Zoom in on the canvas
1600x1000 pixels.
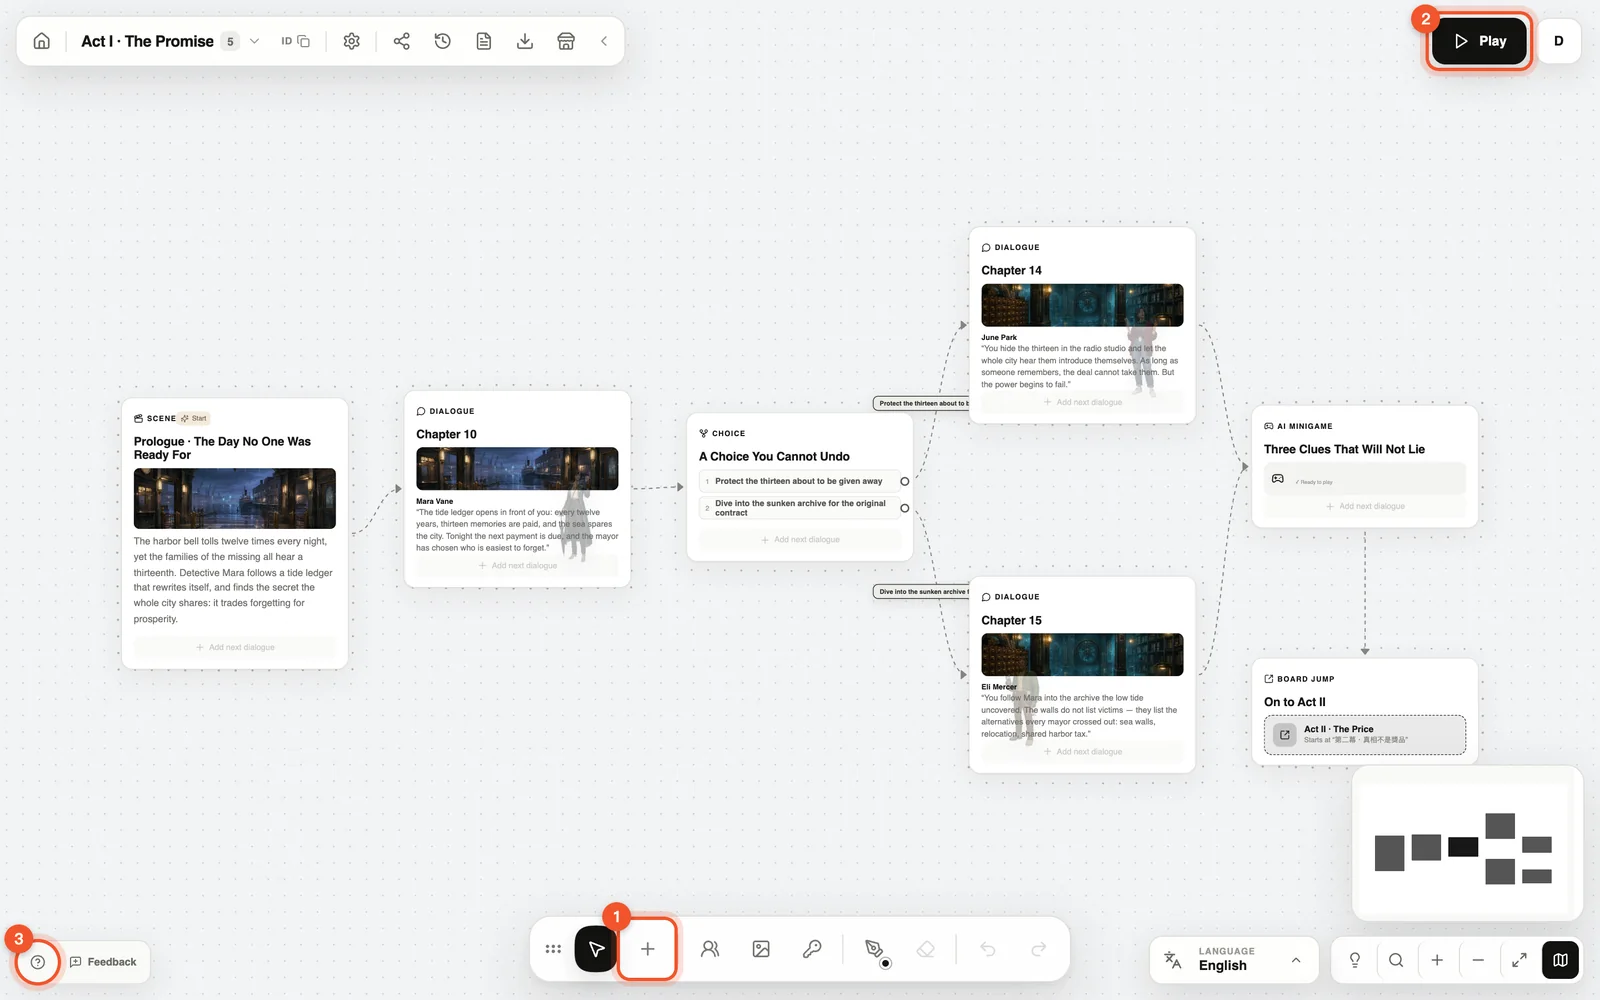tap(1437, 960)
